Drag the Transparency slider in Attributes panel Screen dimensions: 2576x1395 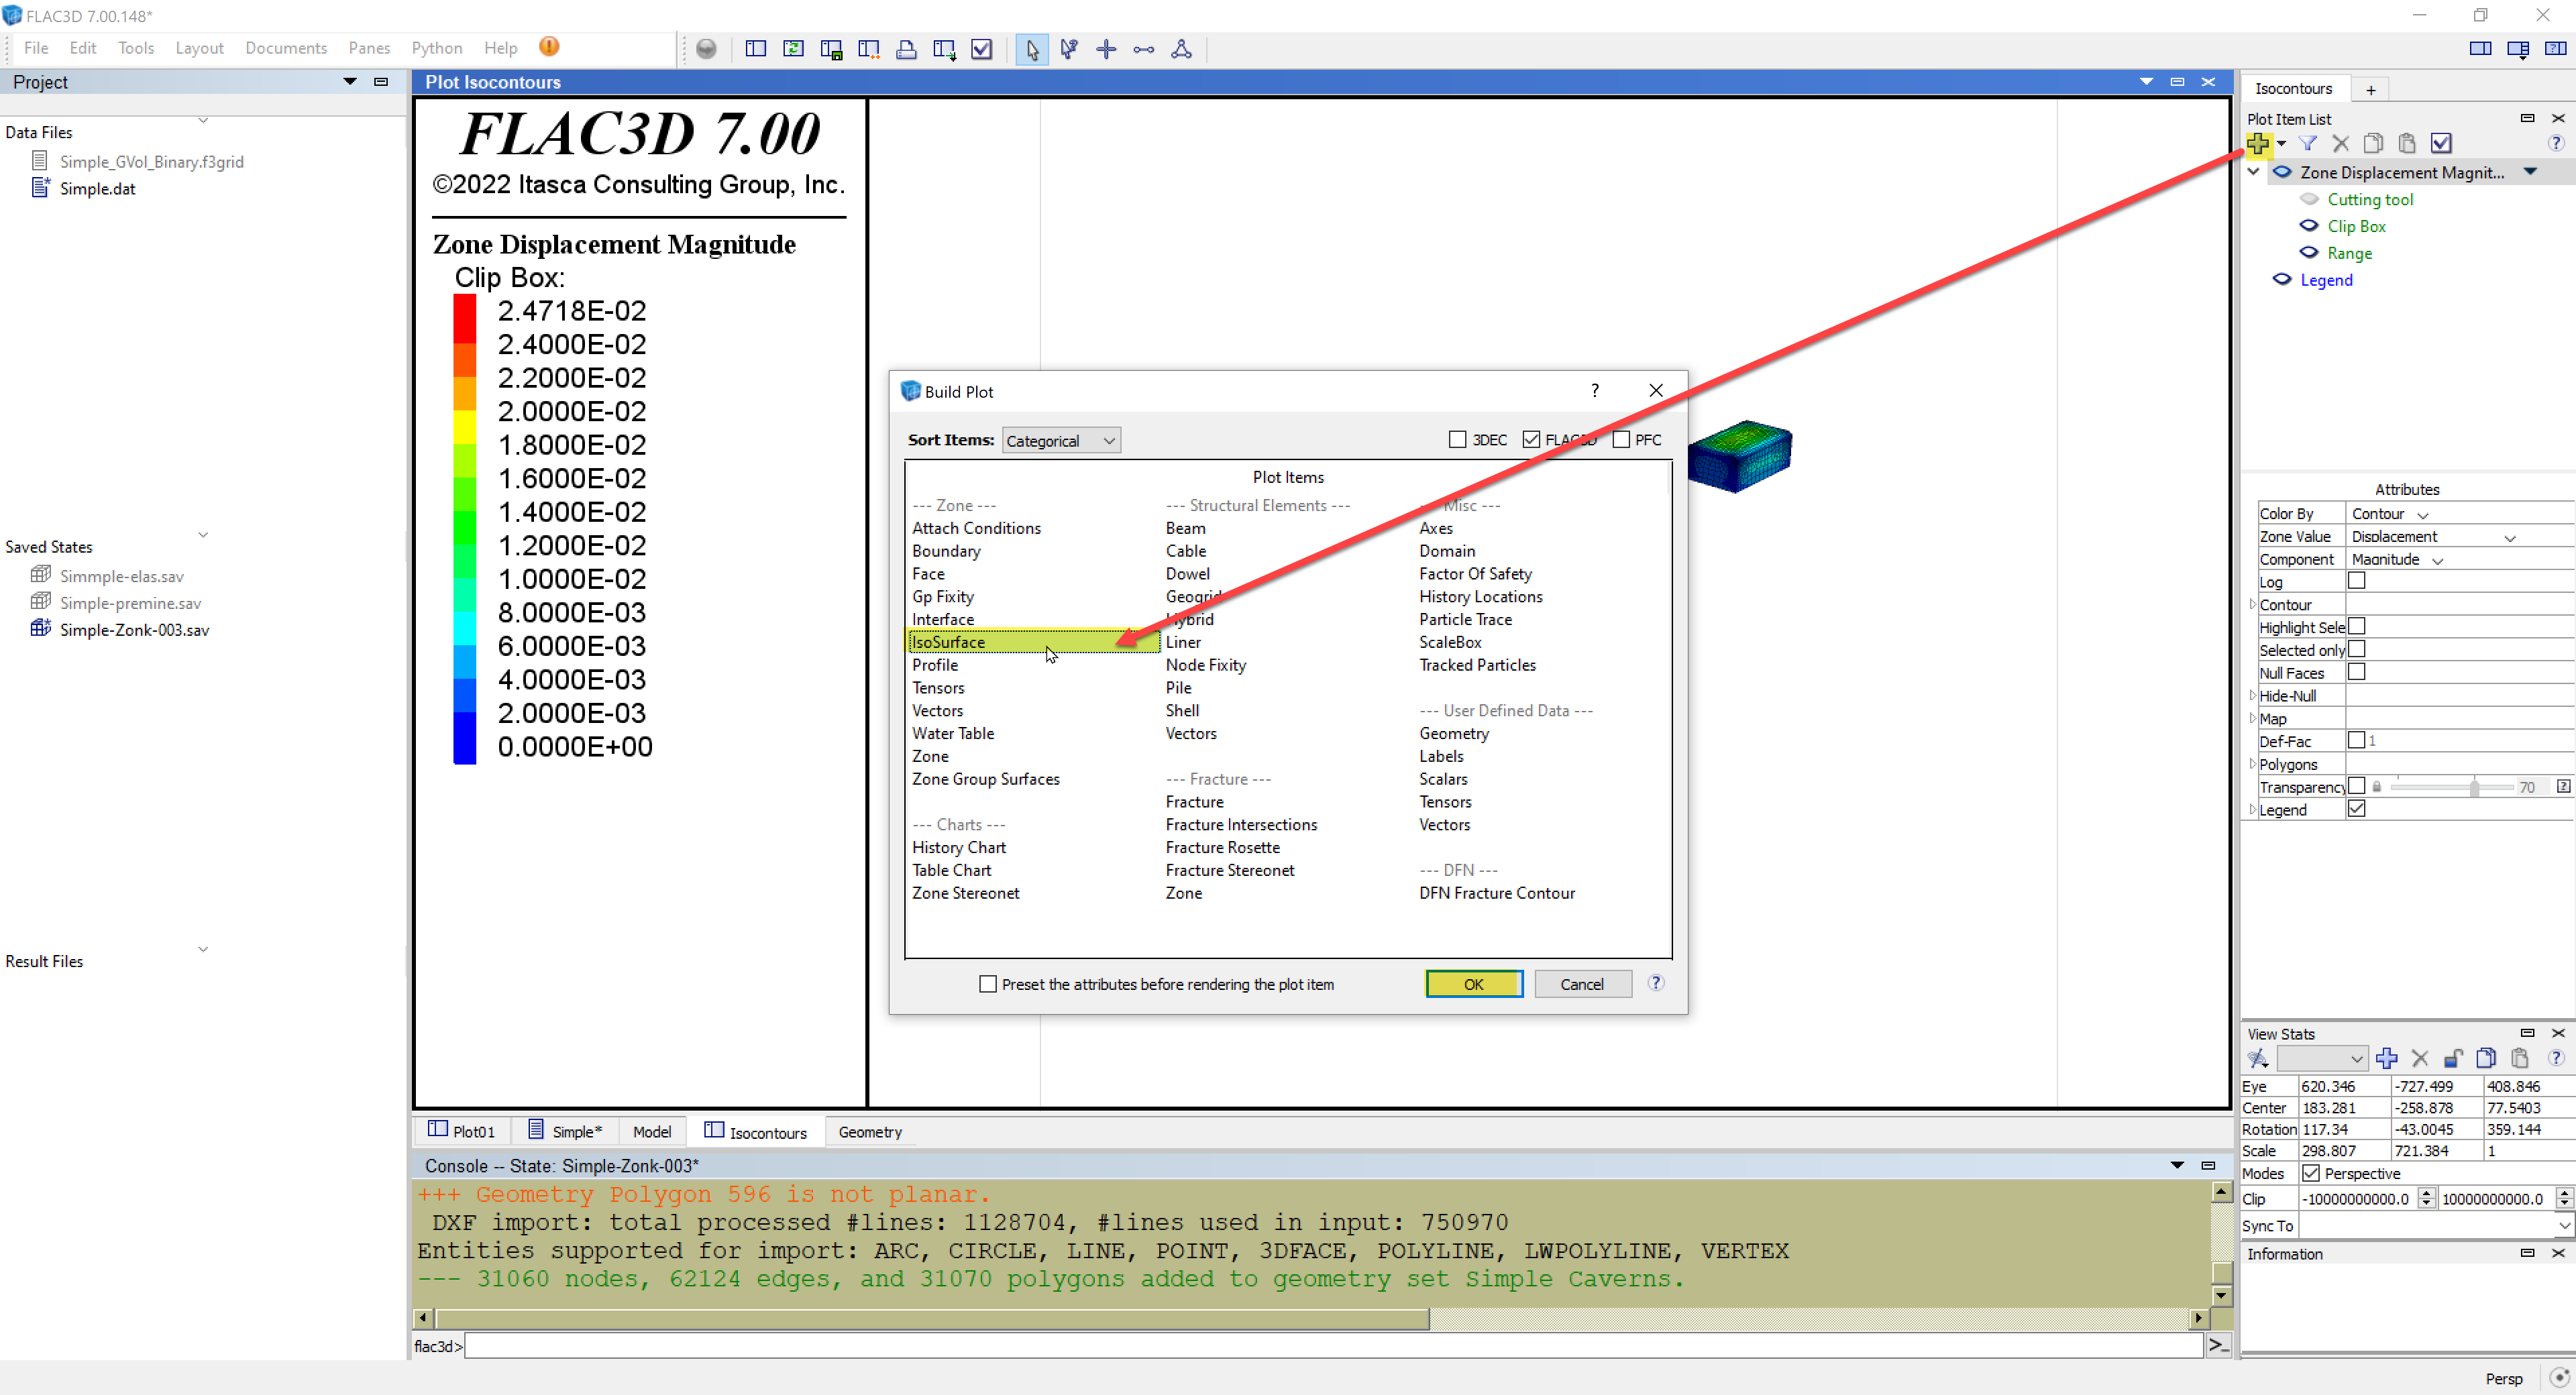click(2478, 787)
